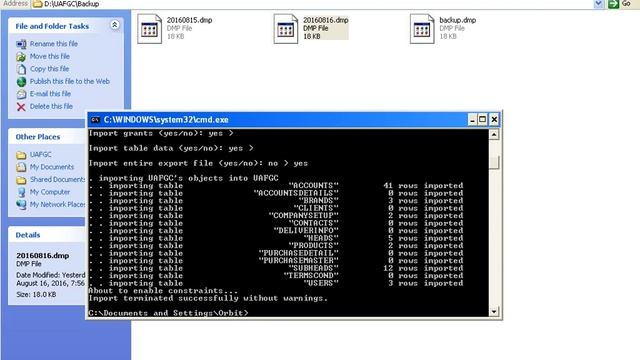This screenshot has height=360, width=640.
Task: Rename this file link
Action: pyautogui.click(x=53, y=44)
